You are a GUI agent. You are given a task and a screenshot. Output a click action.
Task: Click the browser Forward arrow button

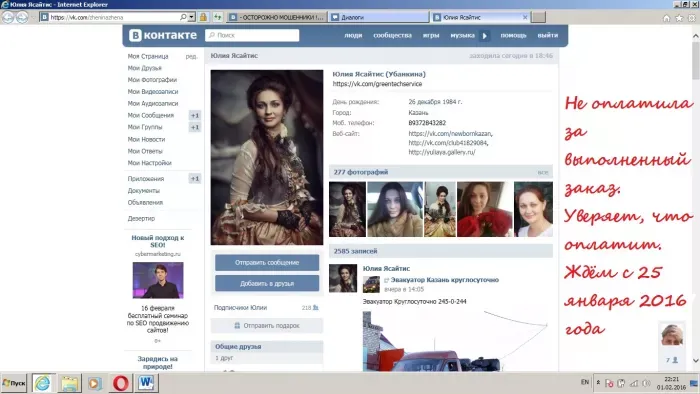pos(22,17)
